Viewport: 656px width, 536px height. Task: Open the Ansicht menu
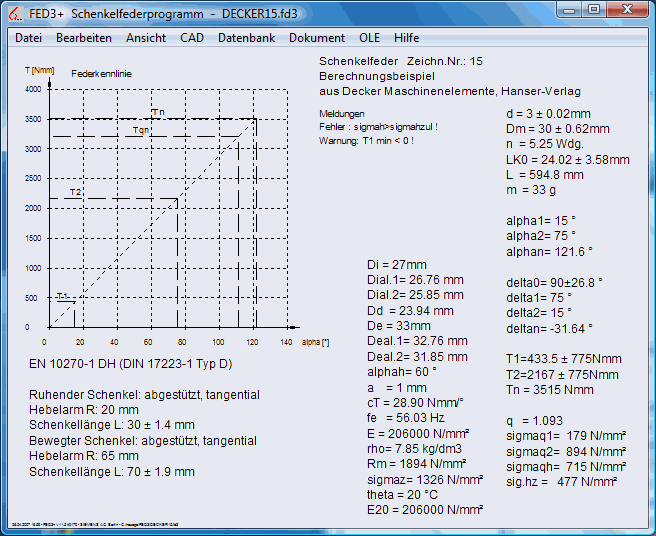pos(146,38)
